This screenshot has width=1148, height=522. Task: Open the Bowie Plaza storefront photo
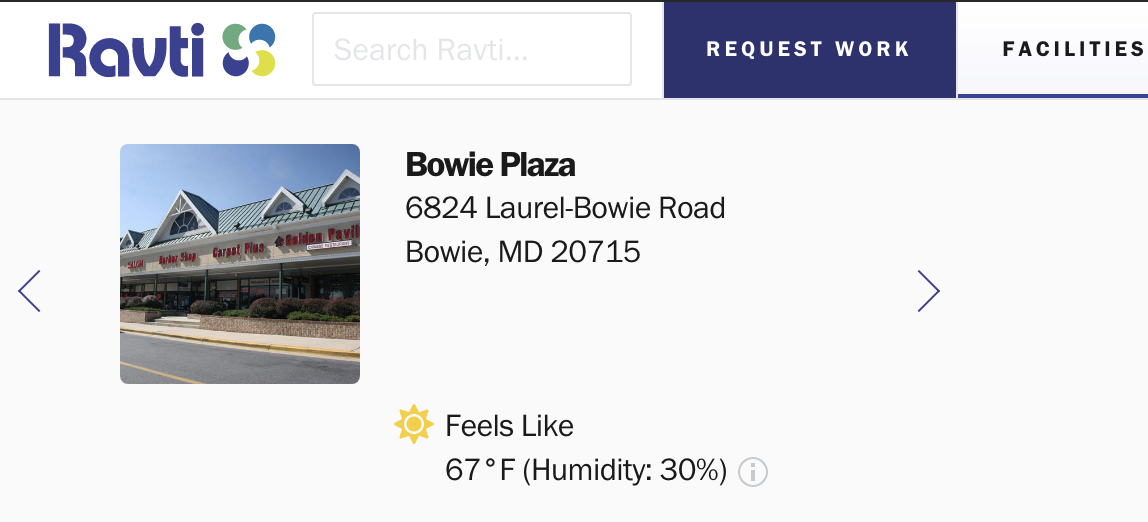pyautogui.click(x=240, y=264)
